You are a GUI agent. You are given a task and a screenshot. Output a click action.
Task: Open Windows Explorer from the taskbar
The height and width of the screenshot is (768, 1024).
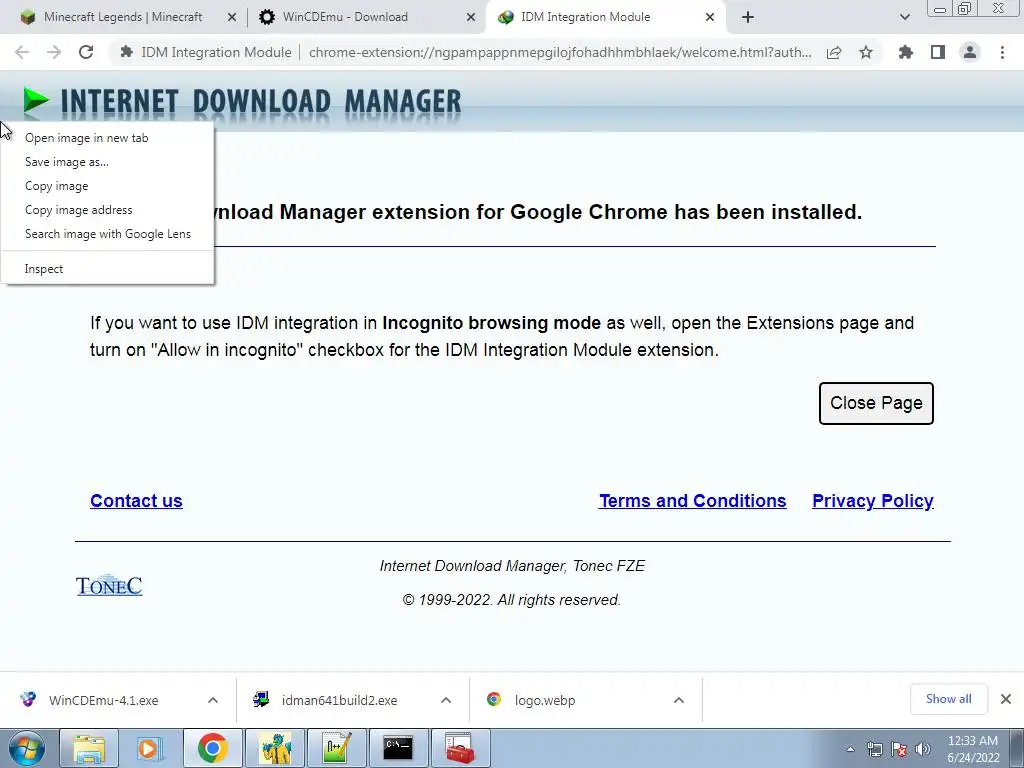pyautogui.click(x=89, y=748)
